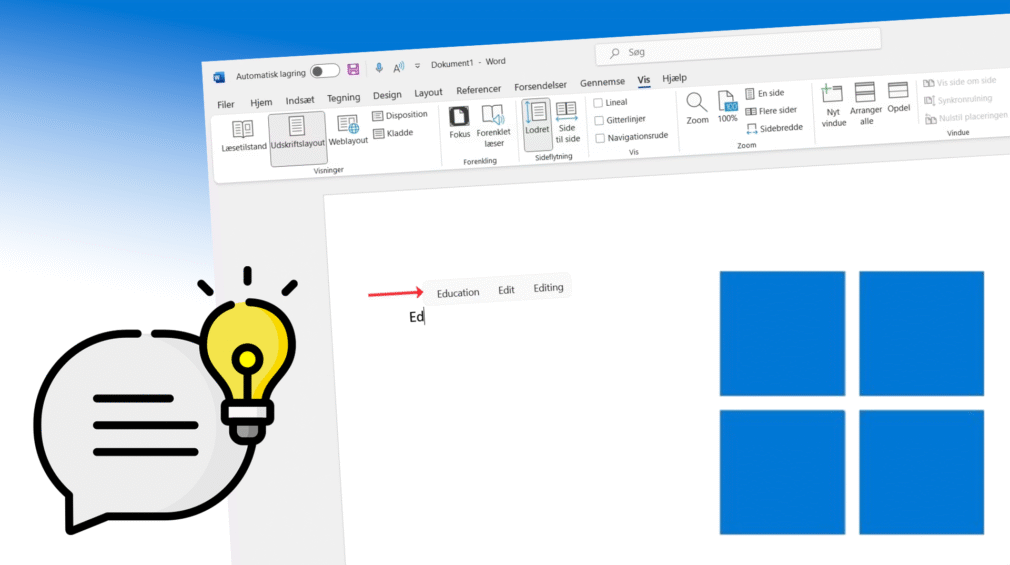Open a Nyt vindue
Screen dimensions: 1010x565
point(833,94)
